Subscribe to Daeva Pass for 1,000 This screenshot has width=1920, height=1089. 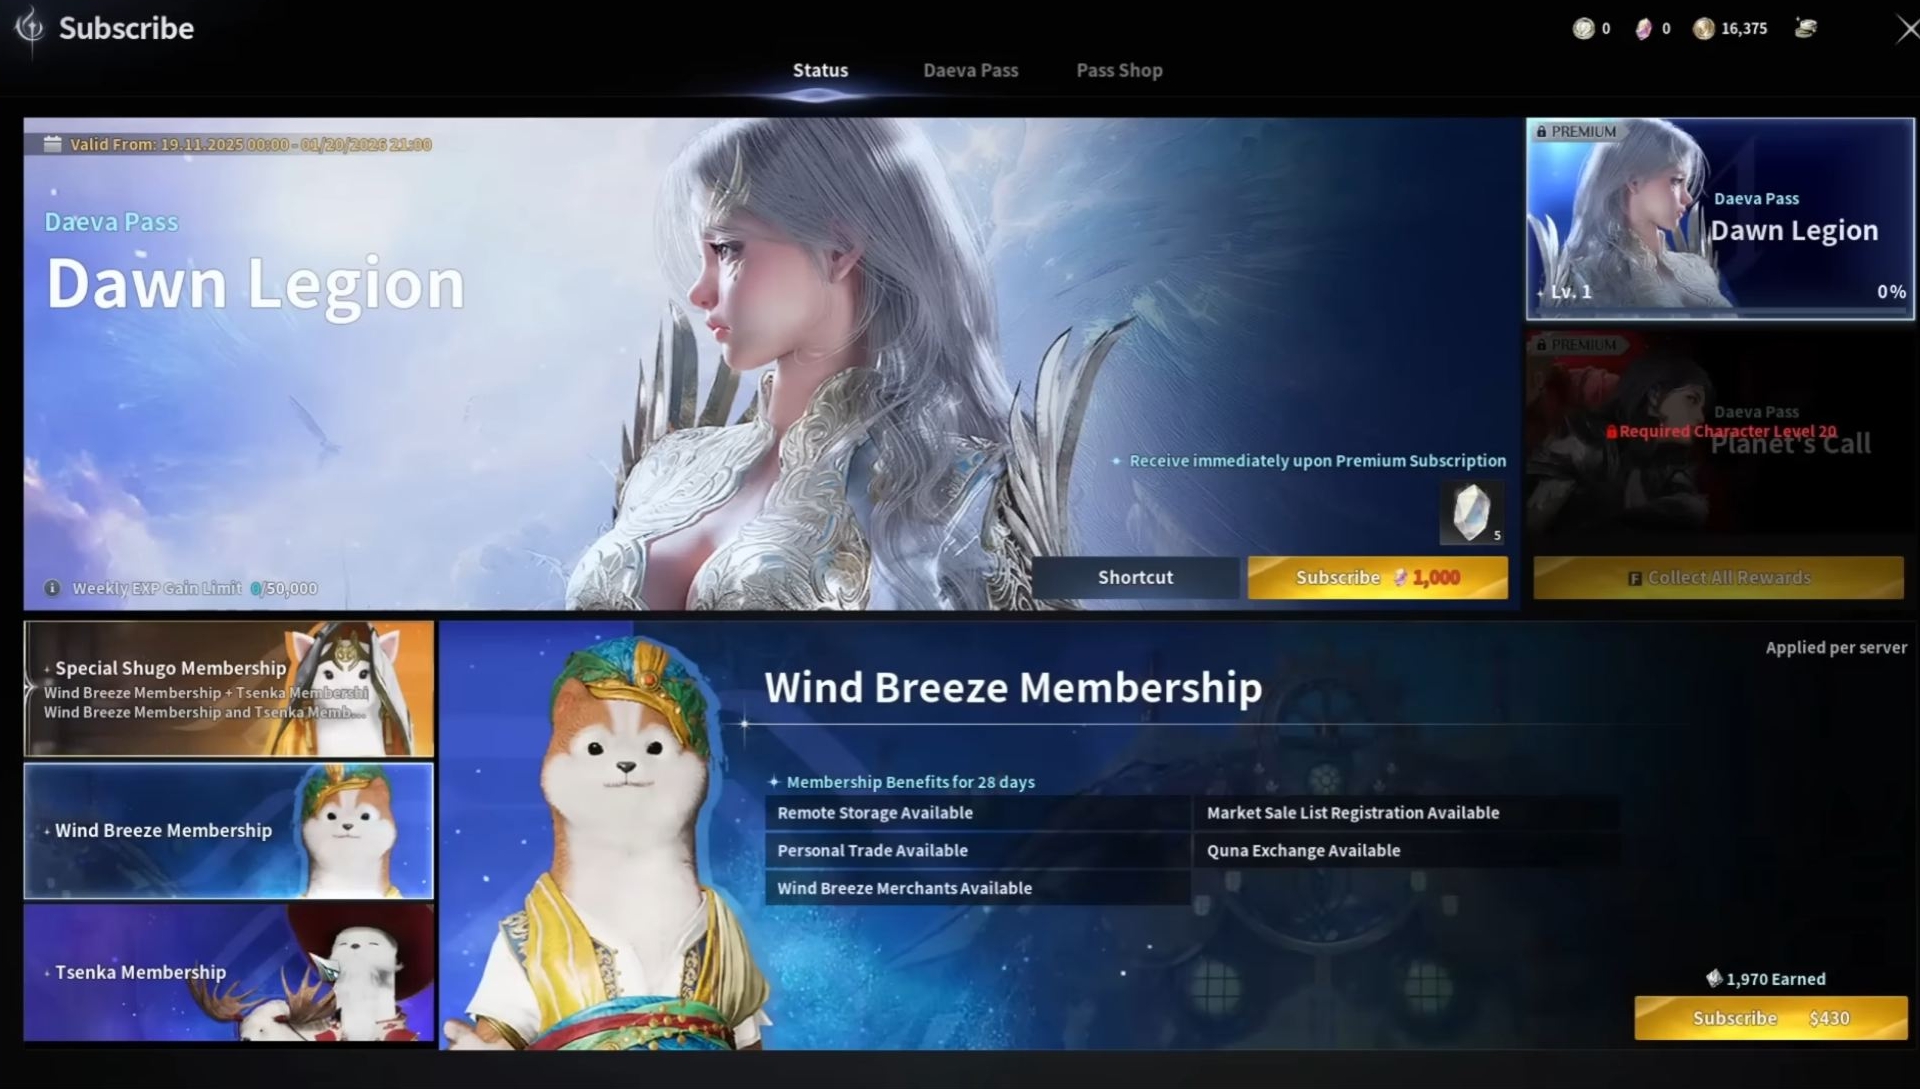[1377, 578]
